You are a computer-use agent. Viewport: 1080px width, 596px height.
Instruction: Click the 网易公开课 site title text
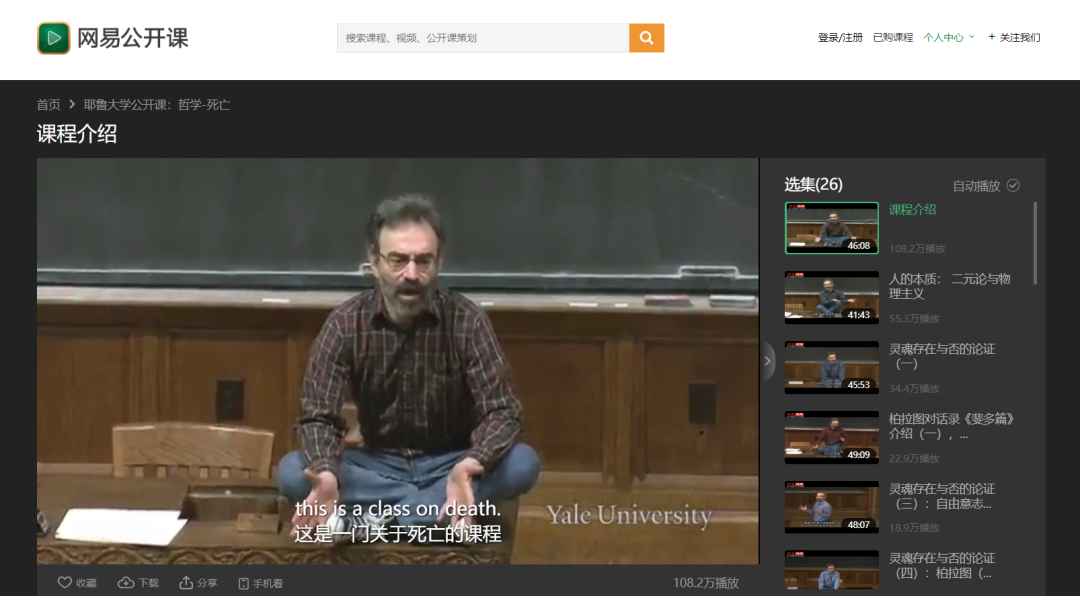132,38
